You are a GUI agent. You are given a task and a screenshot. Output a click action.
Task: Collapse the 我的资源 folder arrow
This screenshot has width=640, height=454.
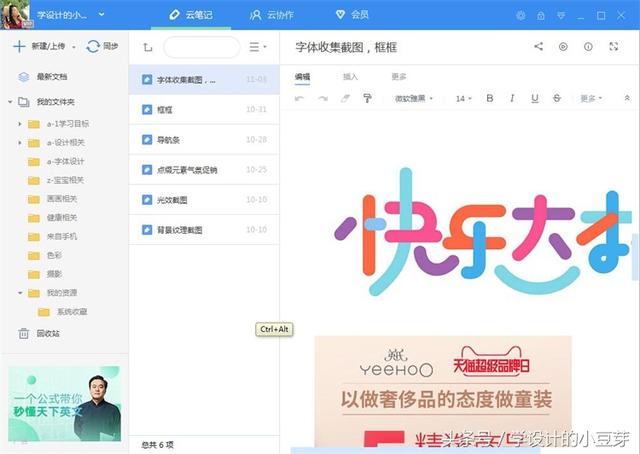(20, 293)
